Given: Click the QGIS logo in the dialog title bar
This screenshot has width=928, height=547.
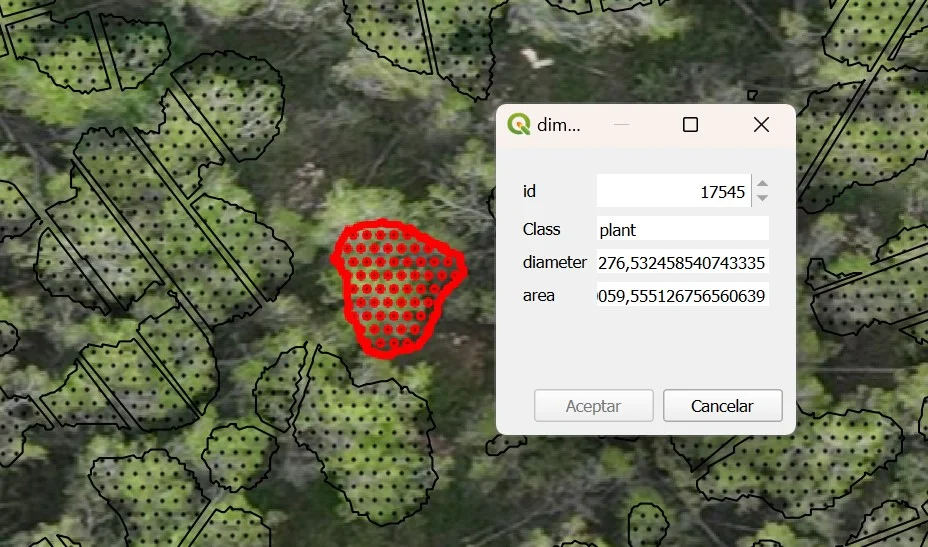Looking at the screenshot, I should [x=519, y=125].
